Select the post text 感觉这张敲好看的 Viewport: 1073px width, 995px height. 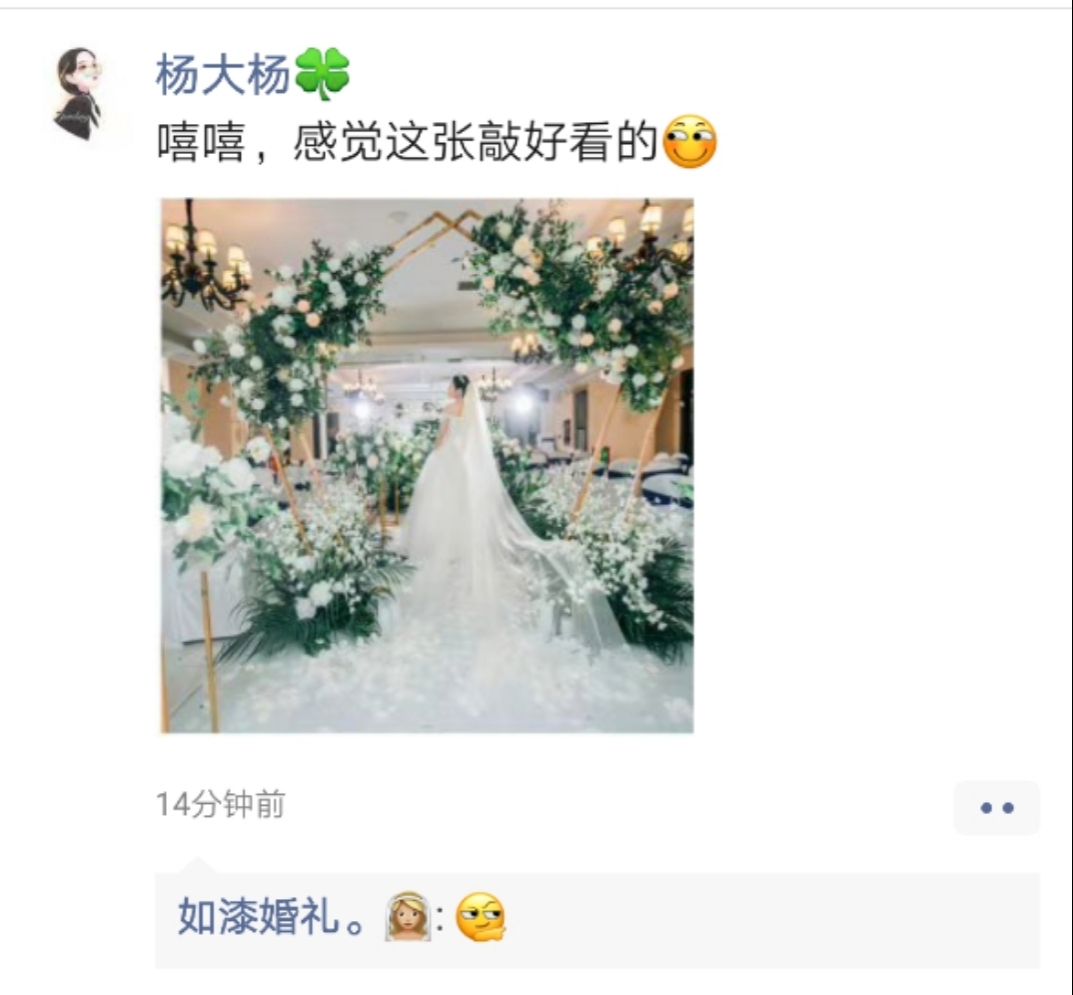(476, 142)
